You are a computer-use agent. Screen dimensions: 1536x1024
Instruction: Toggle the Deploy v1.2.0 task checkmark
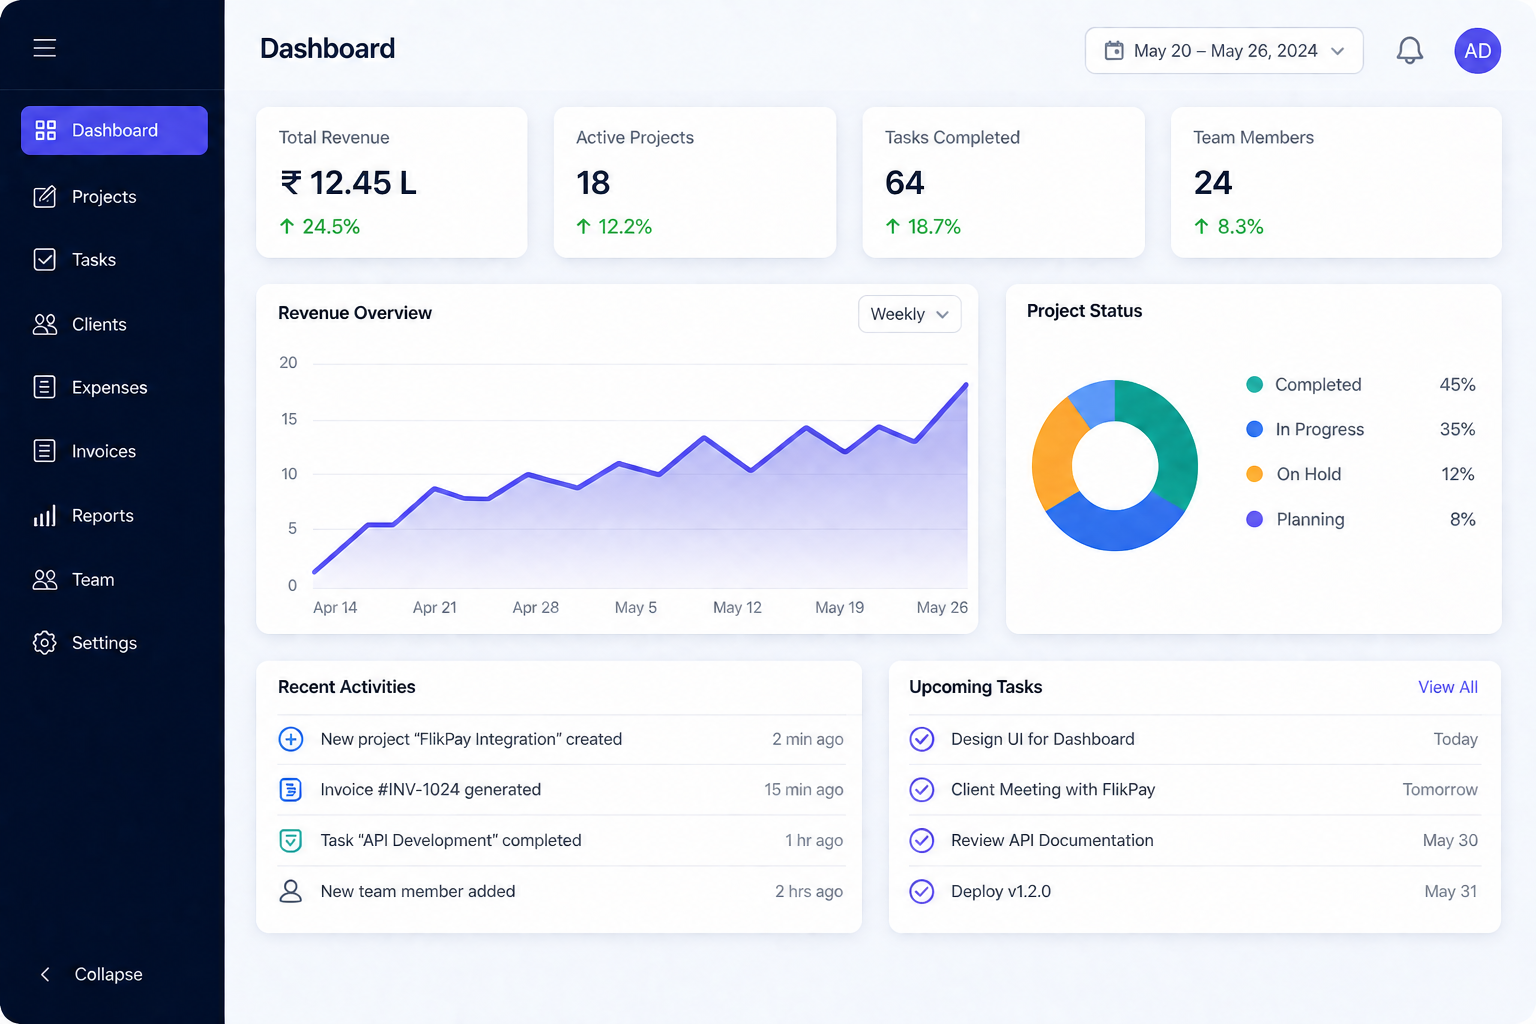[x=922, y=891]
